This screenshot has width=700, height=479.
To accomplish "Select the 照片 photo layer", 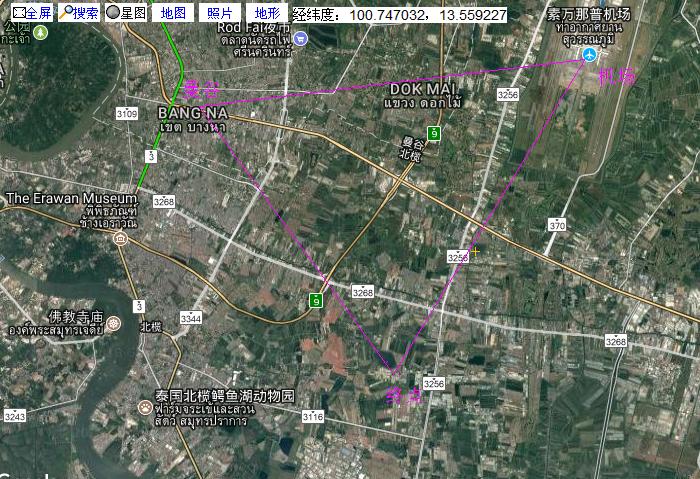I will (x=219, y=13).
